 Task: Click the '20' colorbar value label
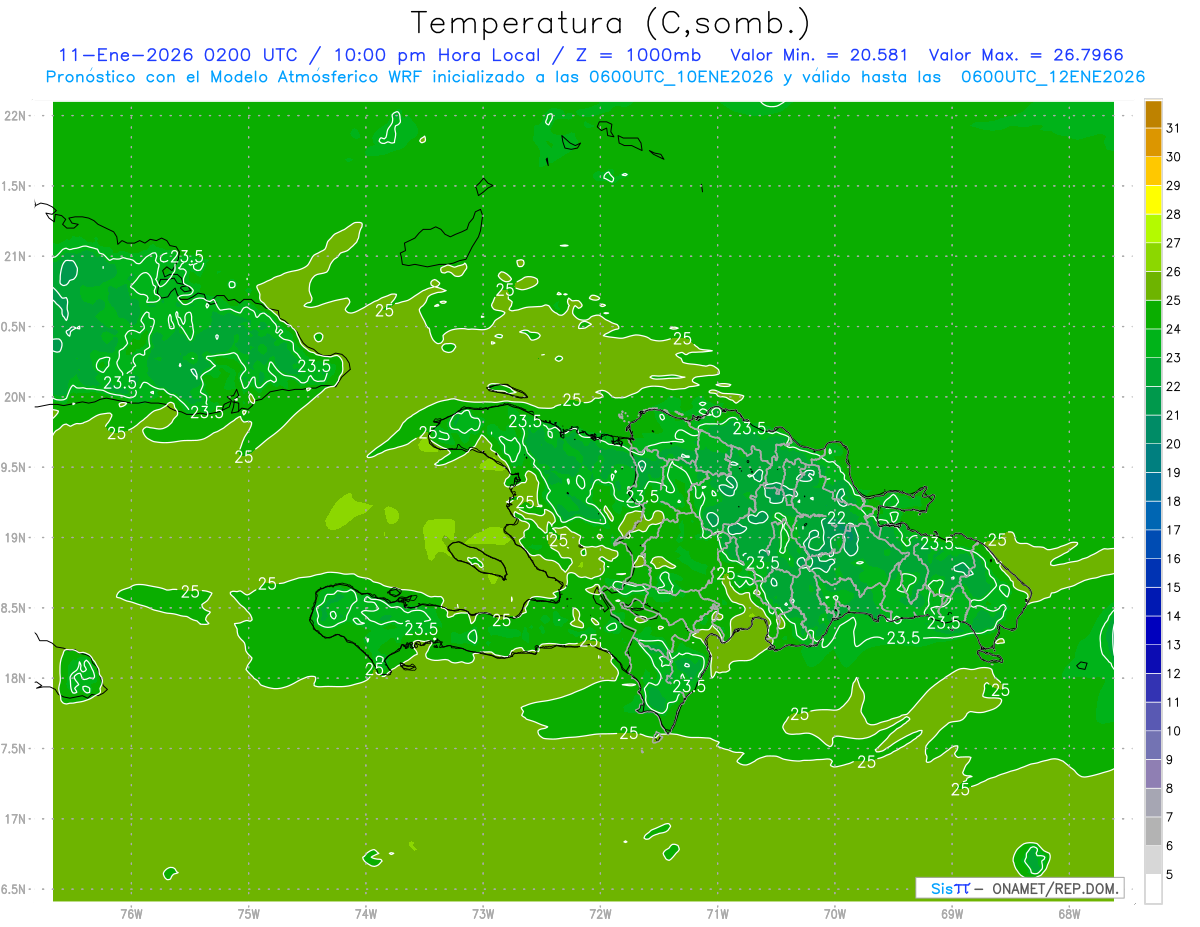pyautogui.click(x=1174, y=444)
